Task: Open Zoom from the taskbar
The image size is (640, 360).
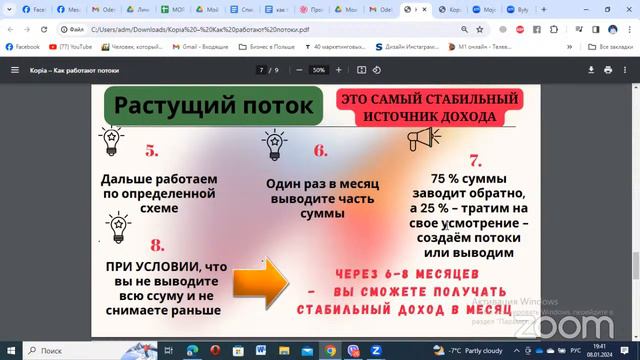Action: click(x=376, y=351)
